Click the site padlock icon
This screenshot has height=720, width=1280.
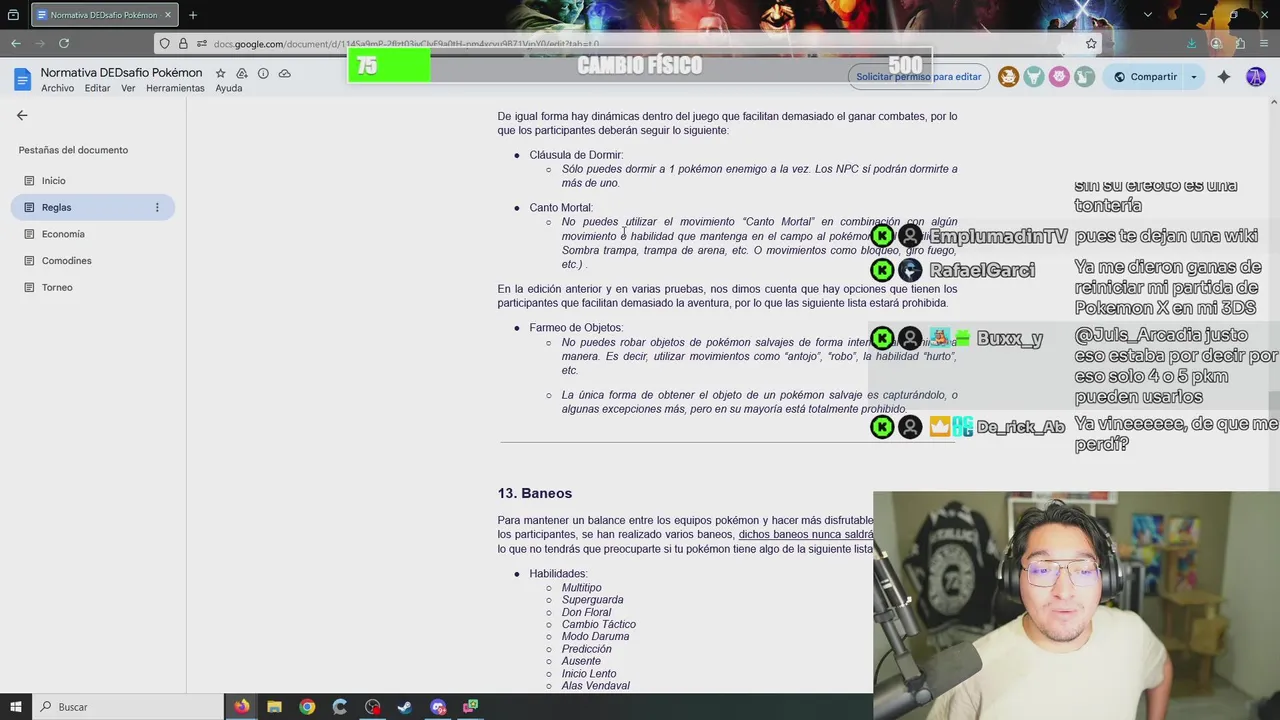183,43
